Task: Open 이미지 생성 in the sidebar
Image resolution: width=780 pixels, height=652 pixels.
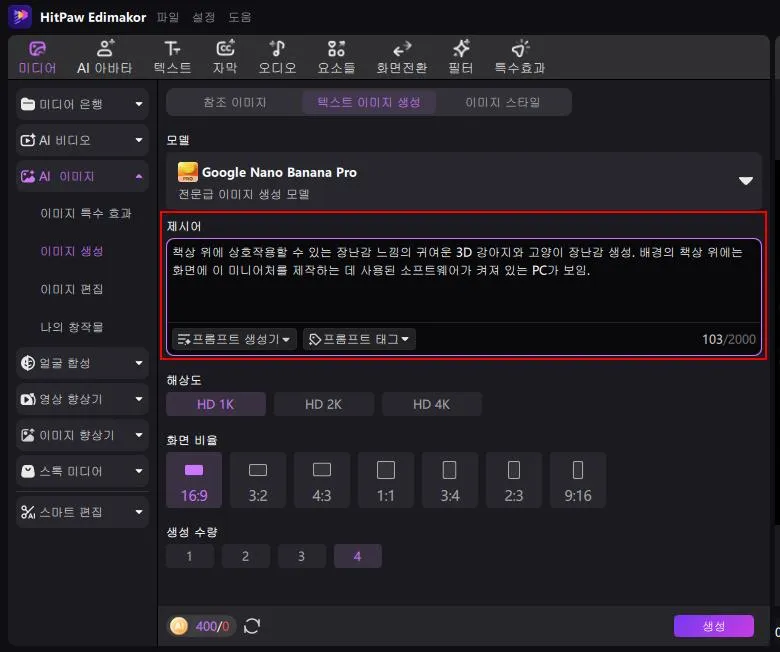Action: [72, 252]
